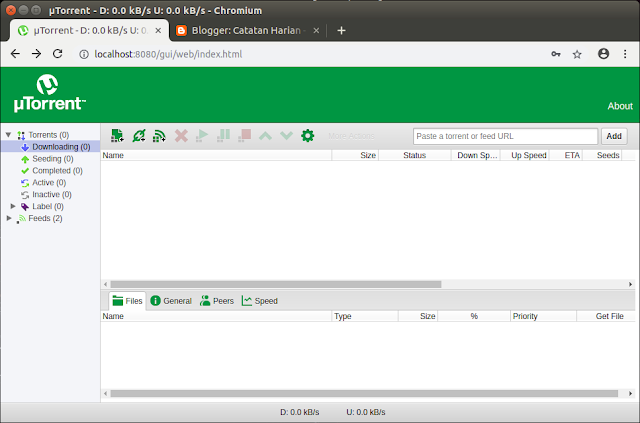Click the Pause torrent icon

click(223, 136)
